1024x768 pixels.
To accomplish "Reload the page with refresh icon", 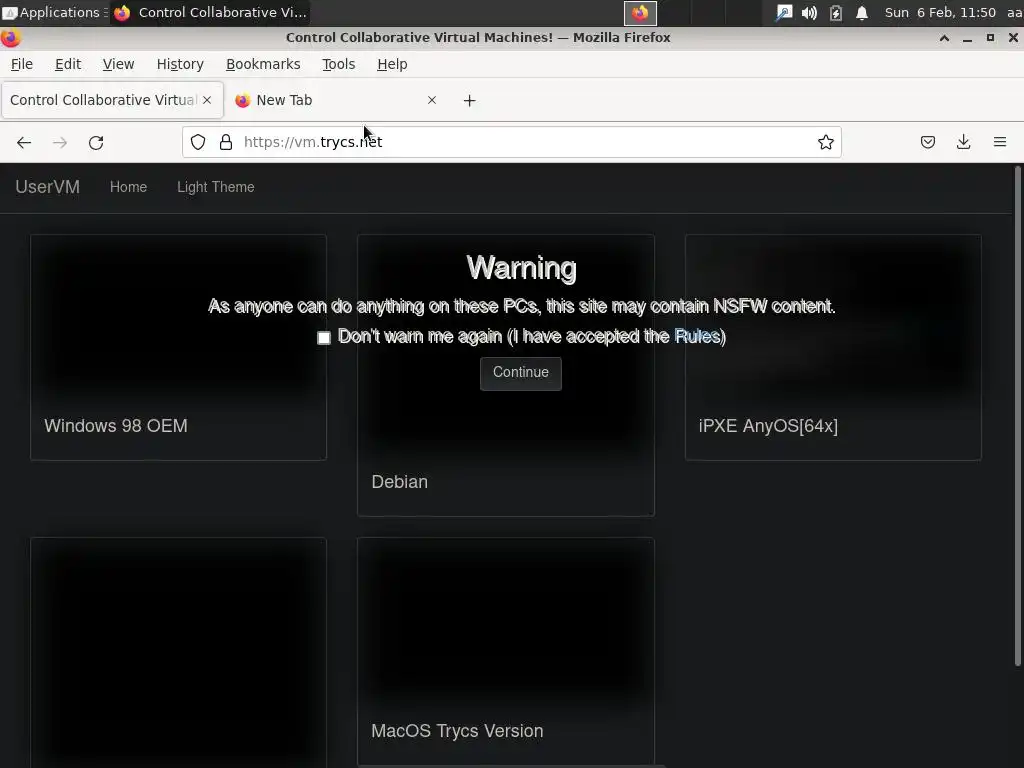I will click(x=96, y=142).
